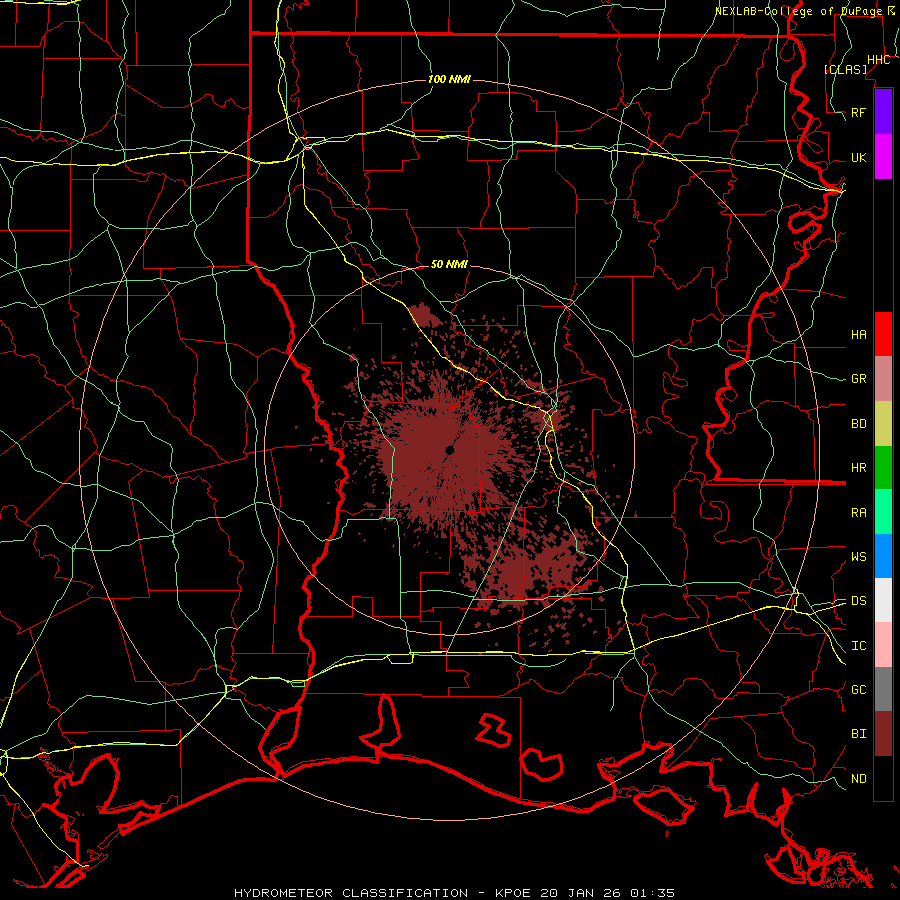Click the [CLAS] legend heading

tap(845, 69)
